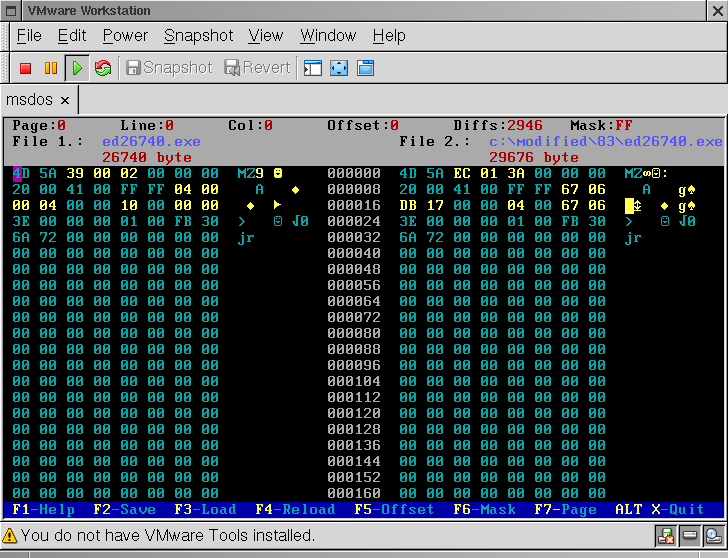Open the Snapshot menu
Viewport: 728px width, 558px height.
point(198,36)
